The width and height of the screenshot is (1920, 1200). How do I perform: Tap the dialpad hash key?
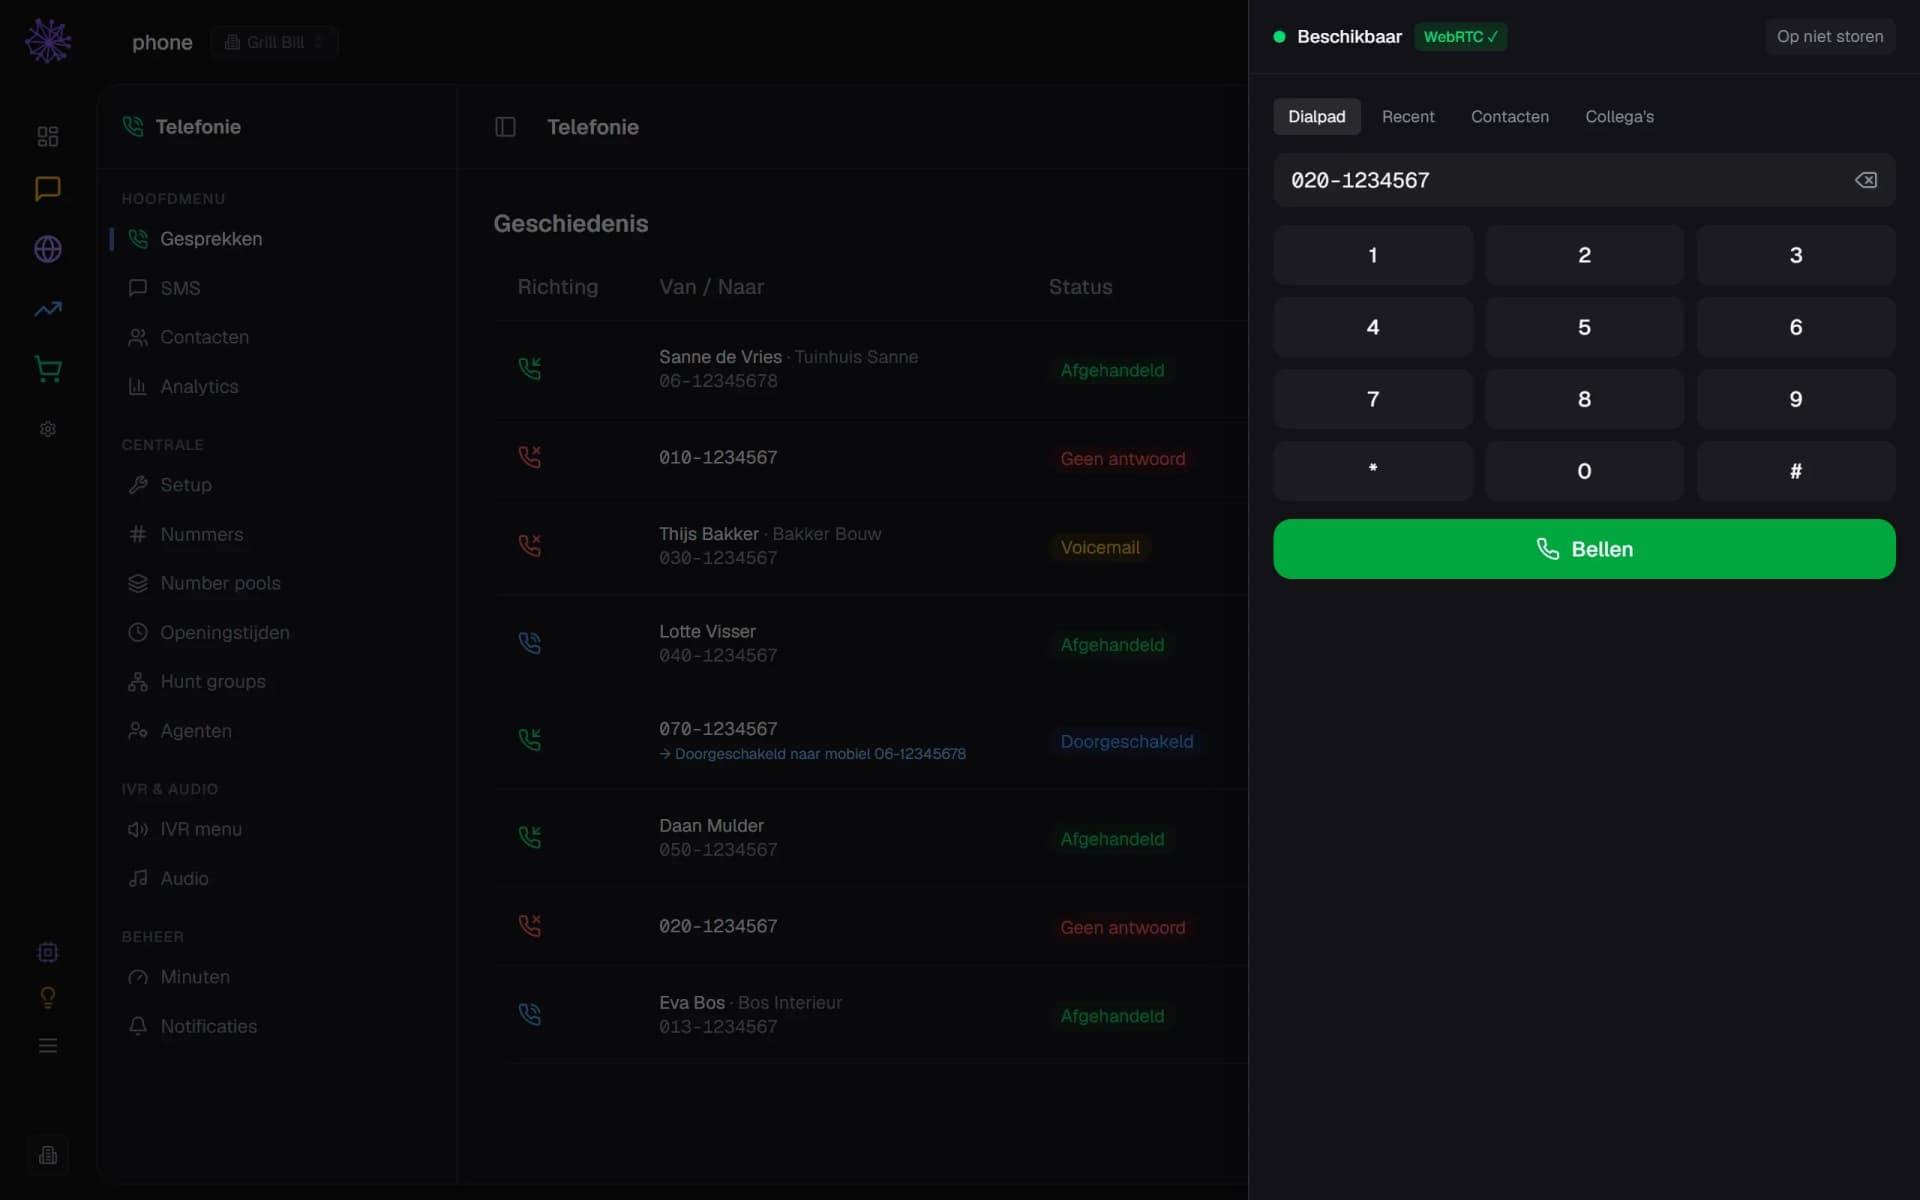click(1796, 471)
